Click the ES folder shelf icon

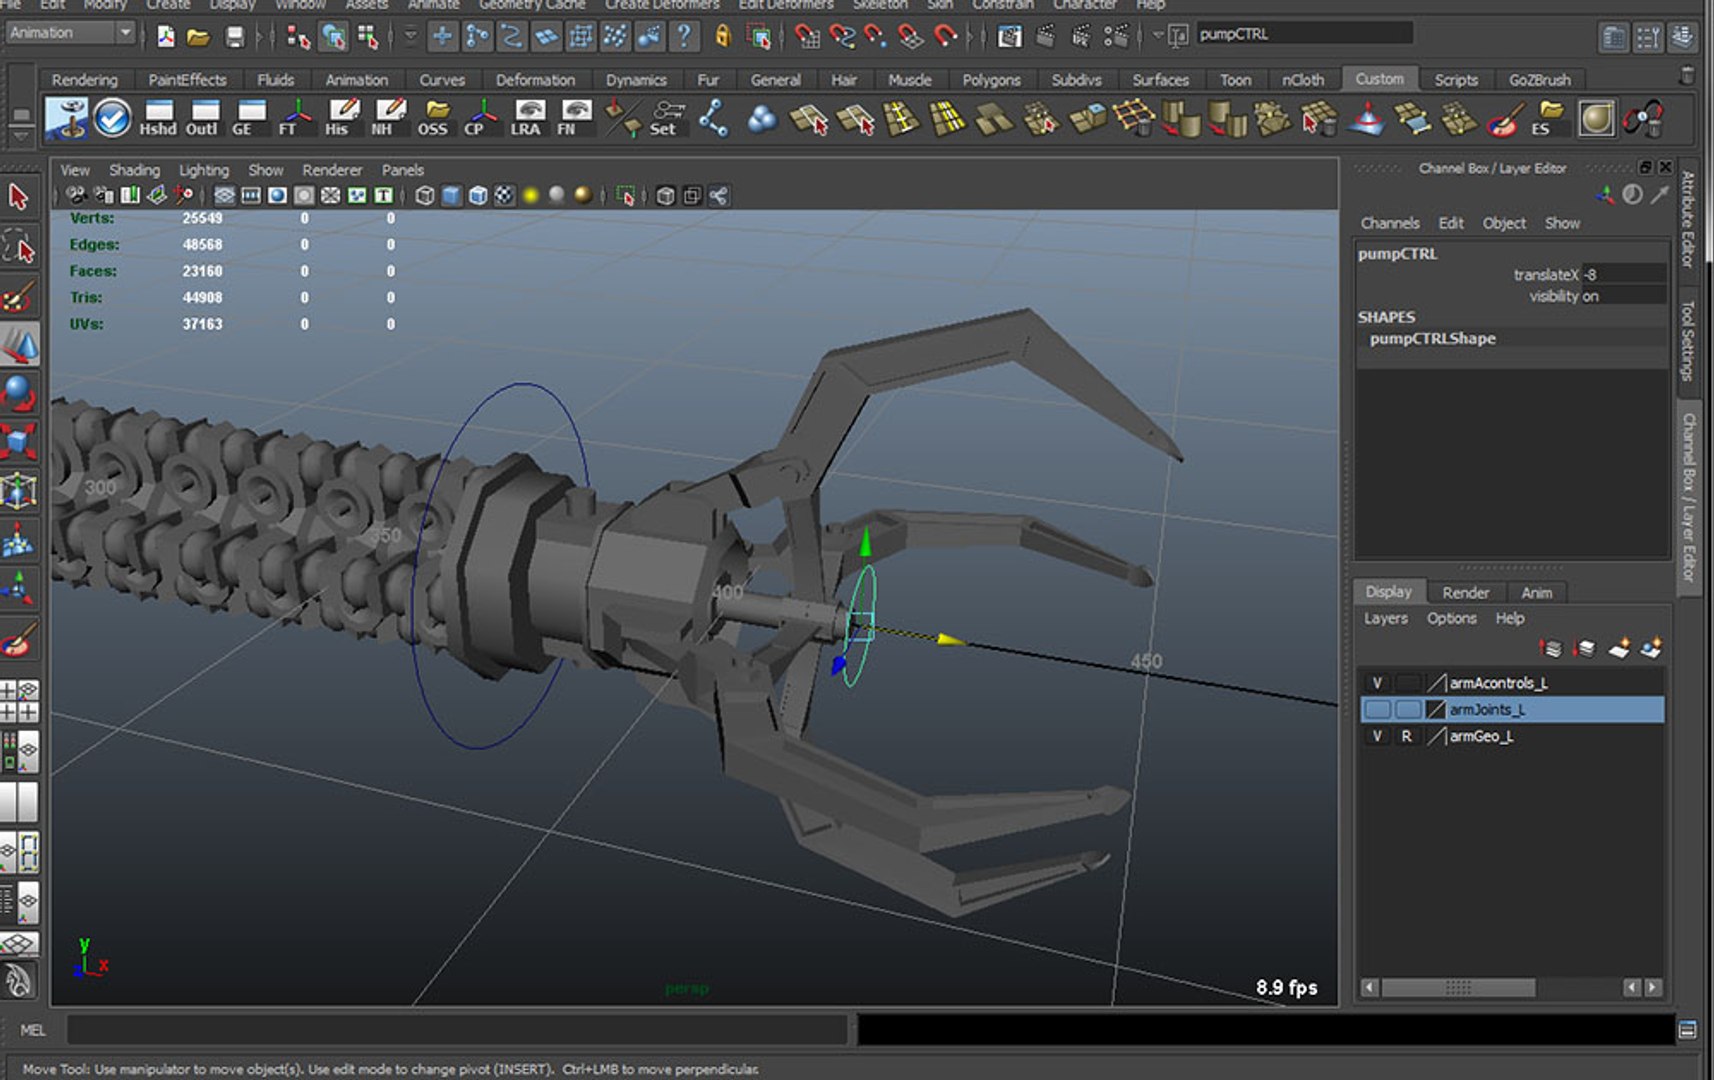pos(1549,118)
